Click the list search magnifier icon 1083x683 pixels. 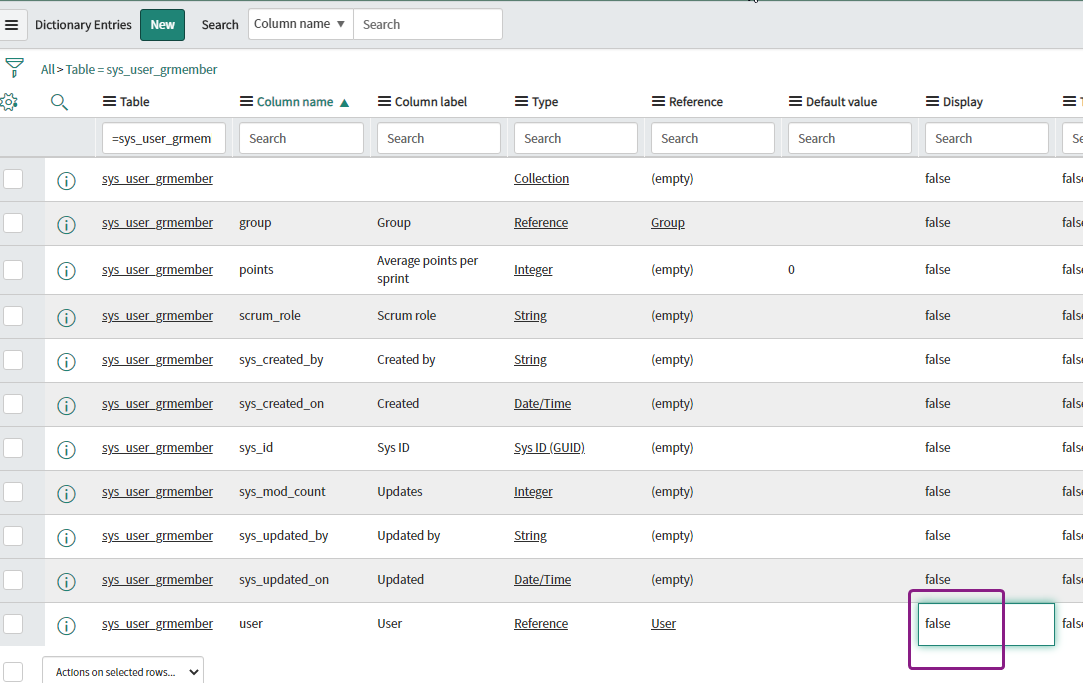point(59,101)
